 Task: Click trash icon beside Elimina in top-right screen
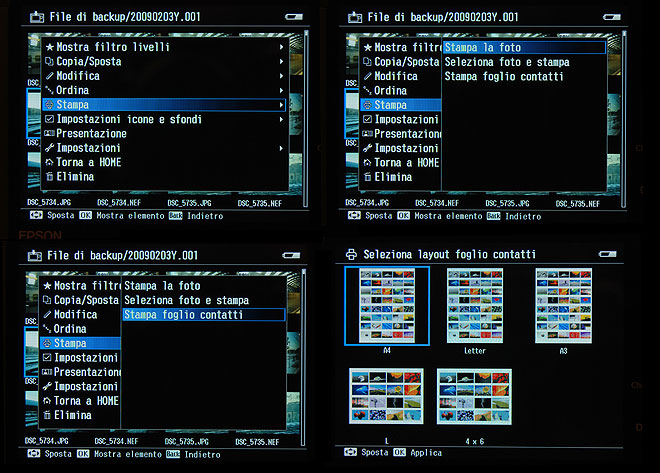coord(368,177)
